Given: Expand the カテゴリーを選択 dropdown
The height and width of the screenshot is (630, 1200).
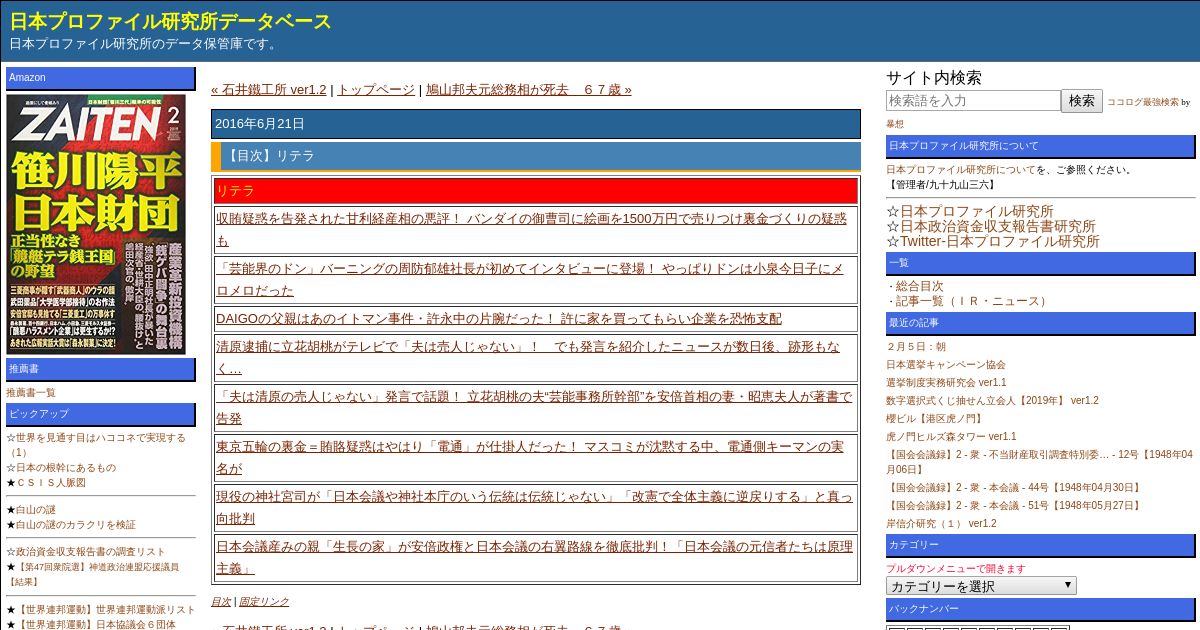Looking at the screenshot, I should (x=981, y=586).
